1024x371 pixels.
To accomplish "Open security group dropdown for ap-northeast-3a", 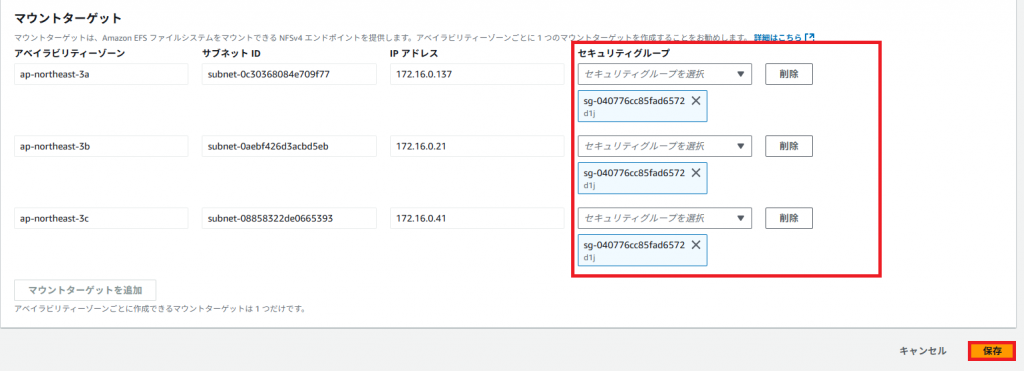I will [664, 74].
